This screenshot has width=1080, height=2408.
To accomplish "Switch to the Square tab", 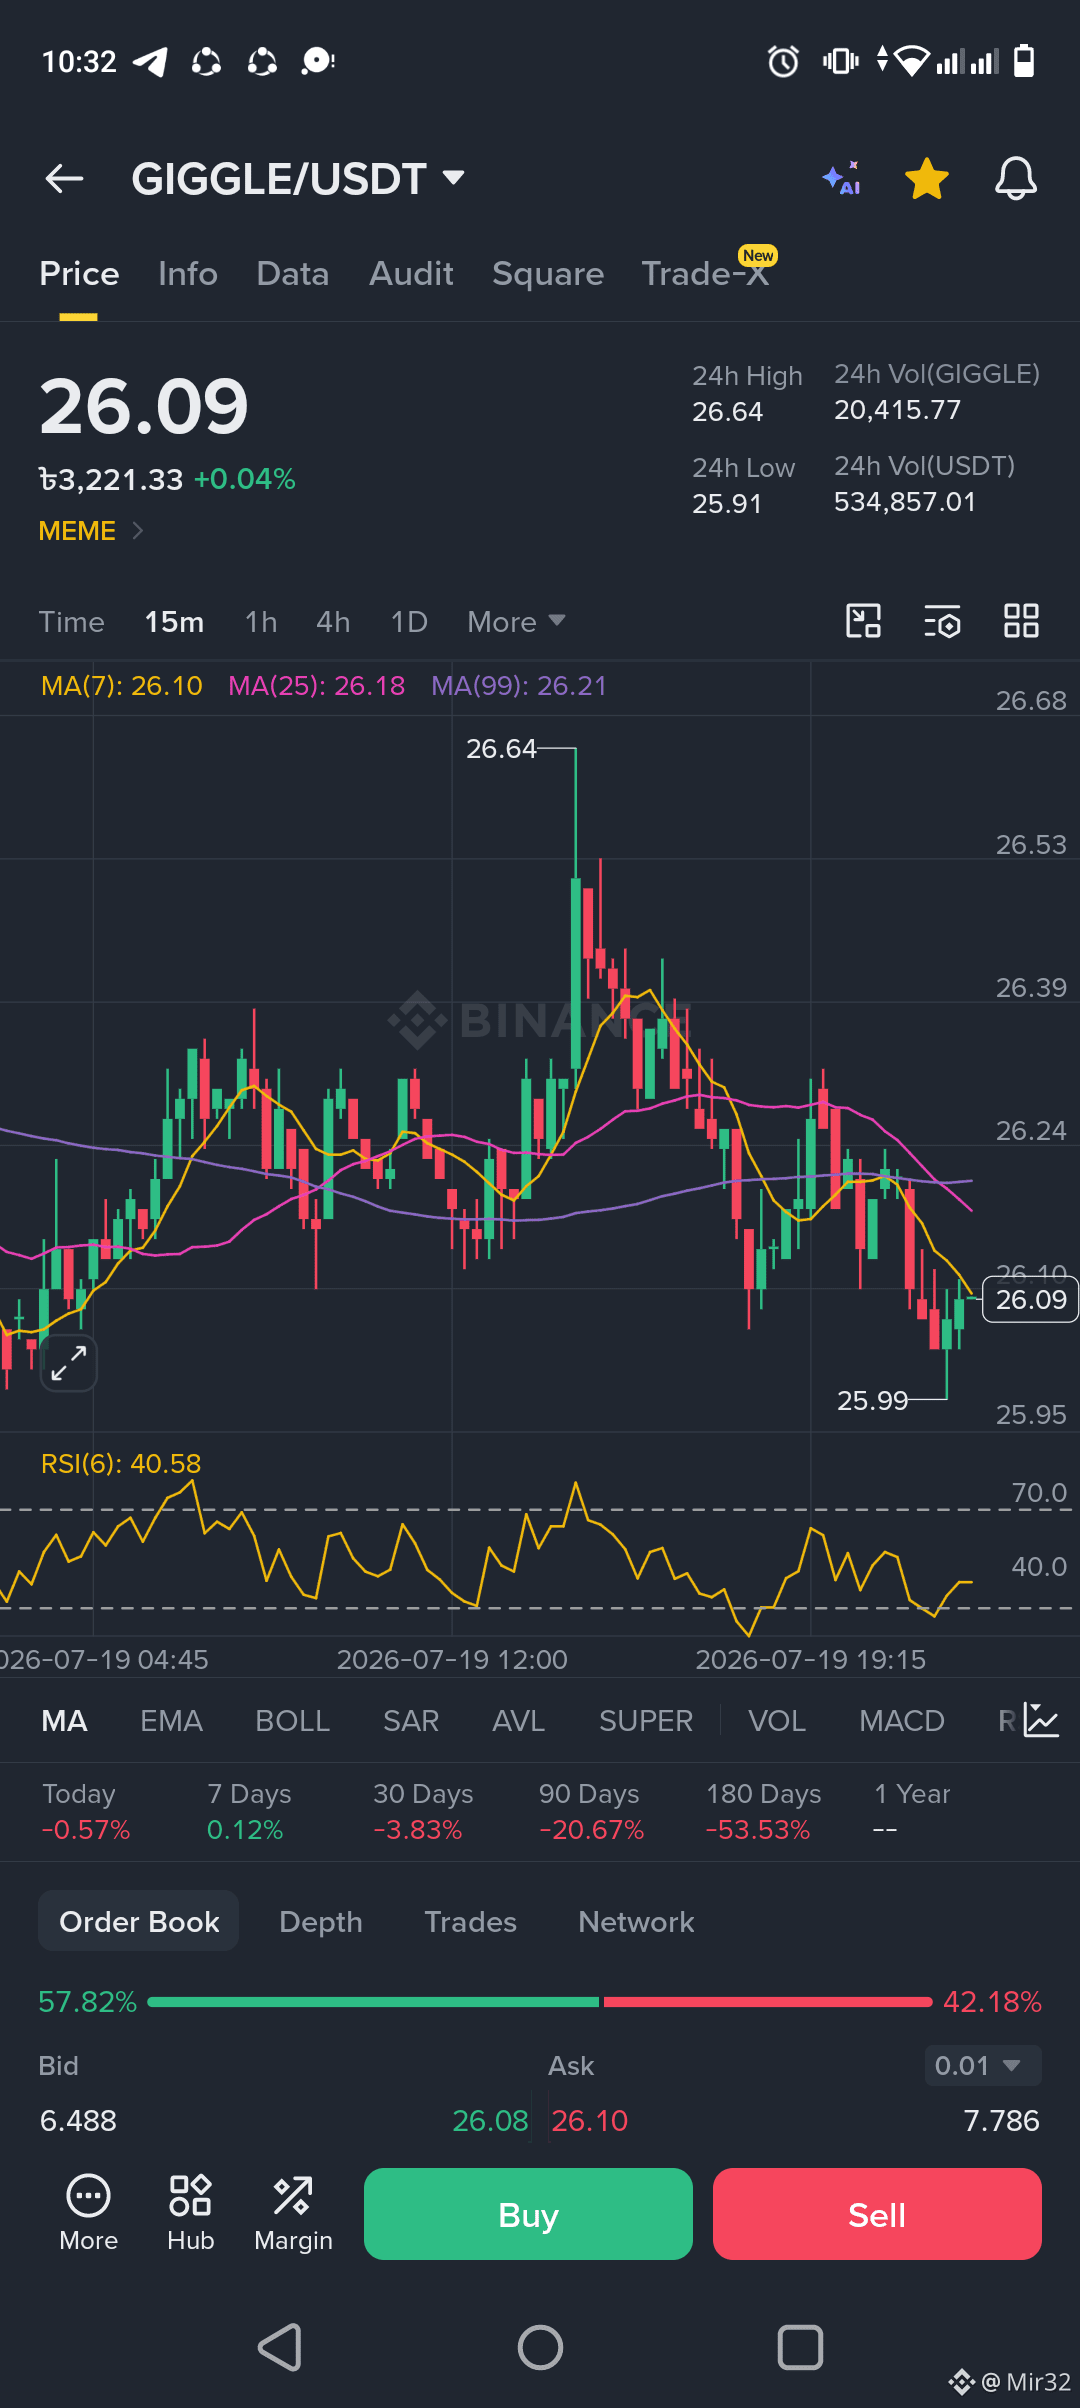I will point(548,273).
